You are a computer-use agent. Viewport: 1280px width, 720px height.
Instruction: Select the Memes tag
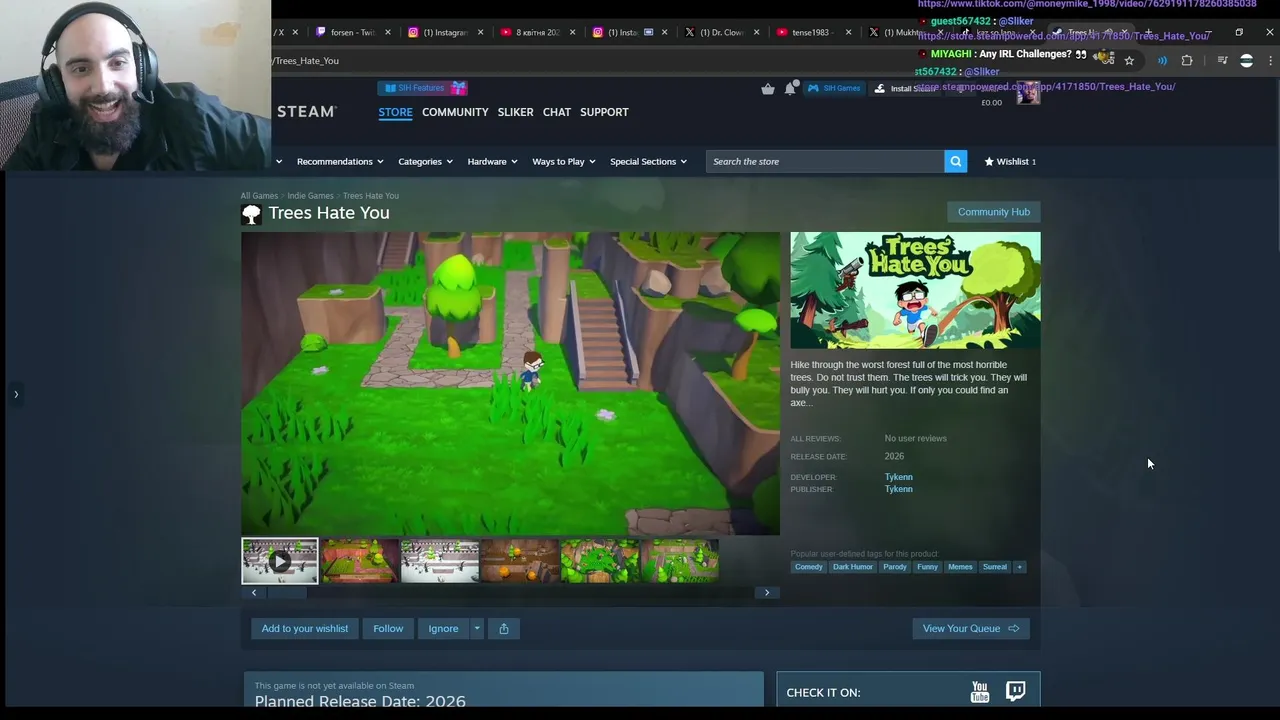[960, 567]
